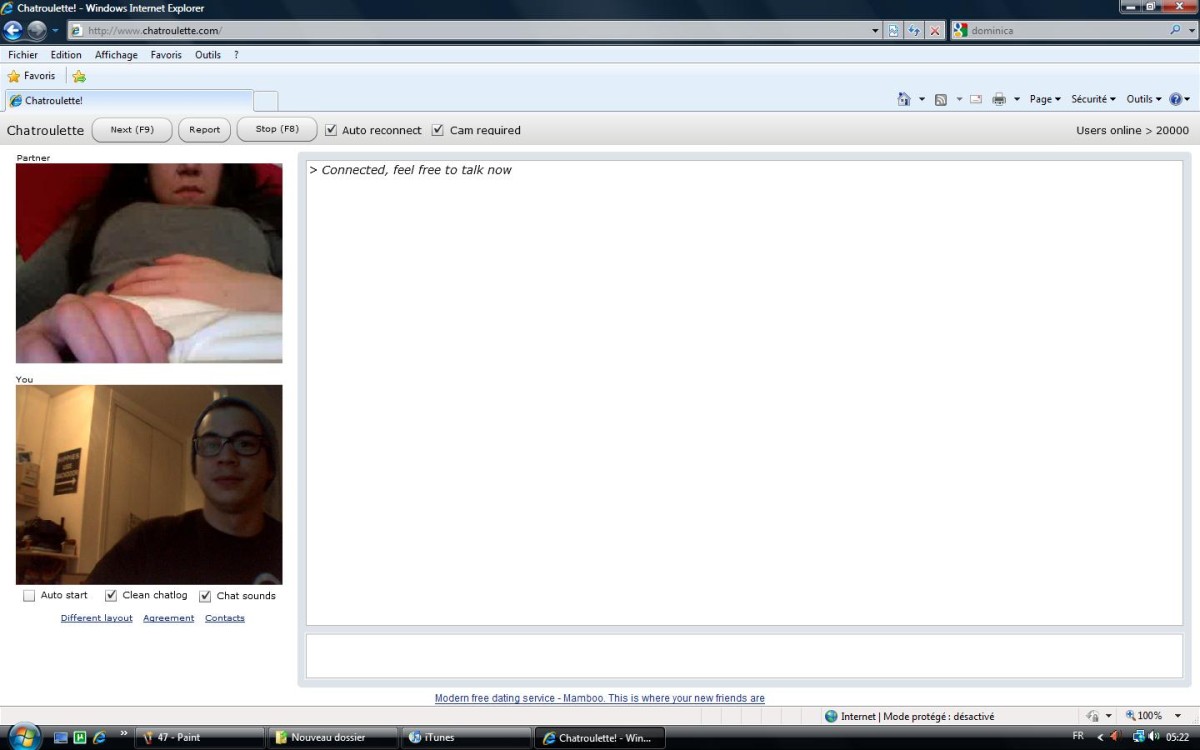Open the Page command bar dropdown
This screenshot has width=1200, height=750.
[x=1045, y=99]
